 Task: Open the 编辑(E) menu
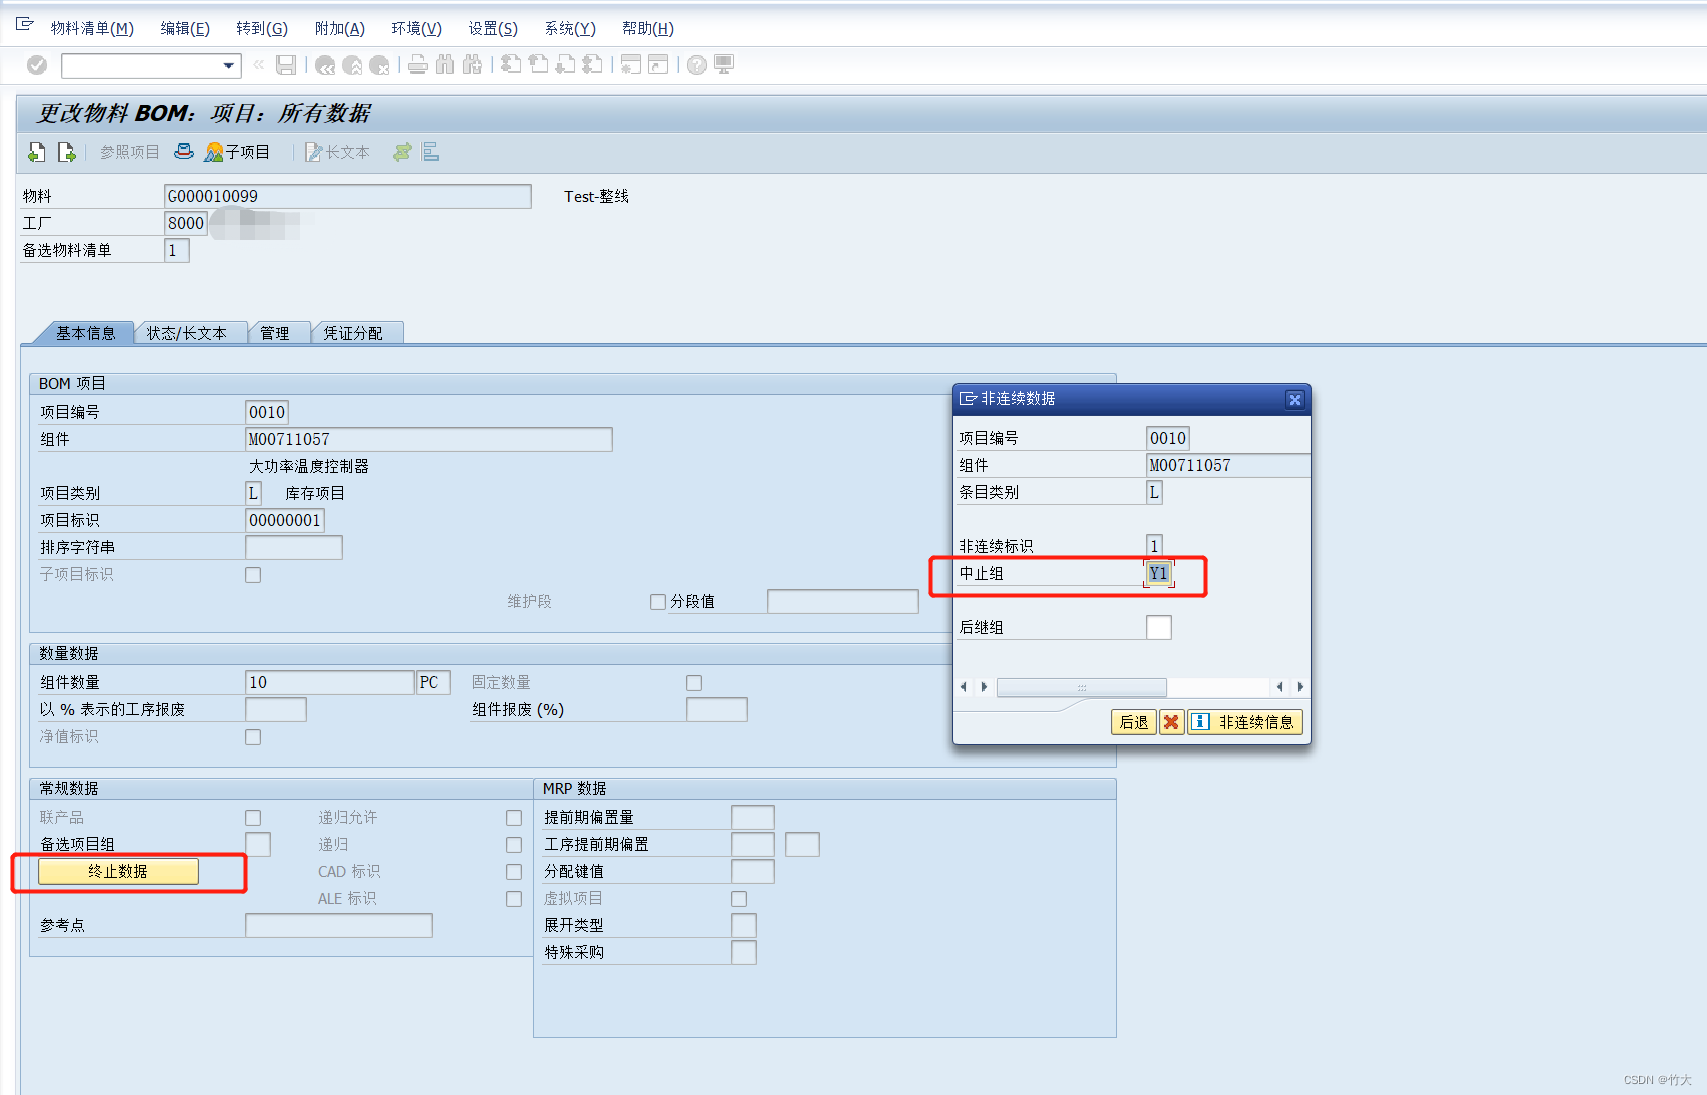click(185, 28)
